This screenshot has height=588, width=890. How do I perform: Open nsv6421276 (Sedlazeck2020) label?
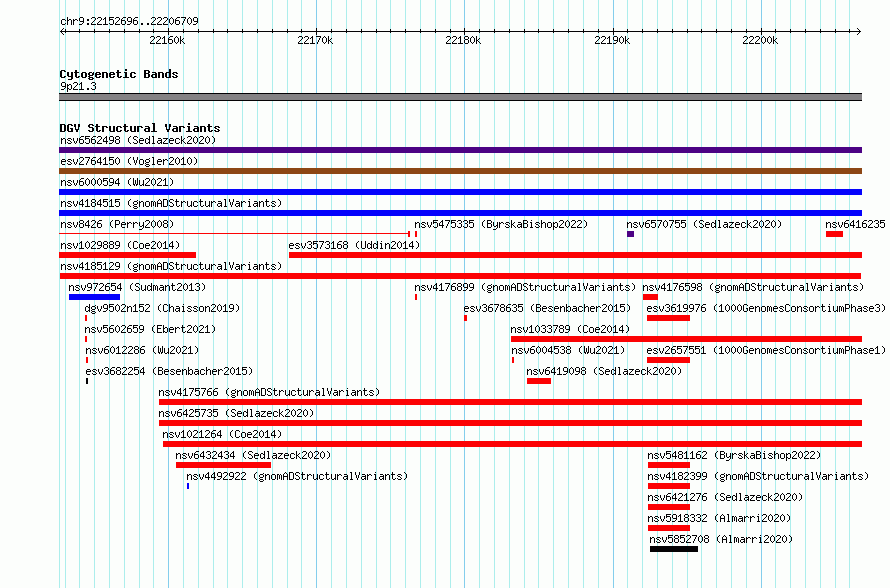[x=725, y=497]
